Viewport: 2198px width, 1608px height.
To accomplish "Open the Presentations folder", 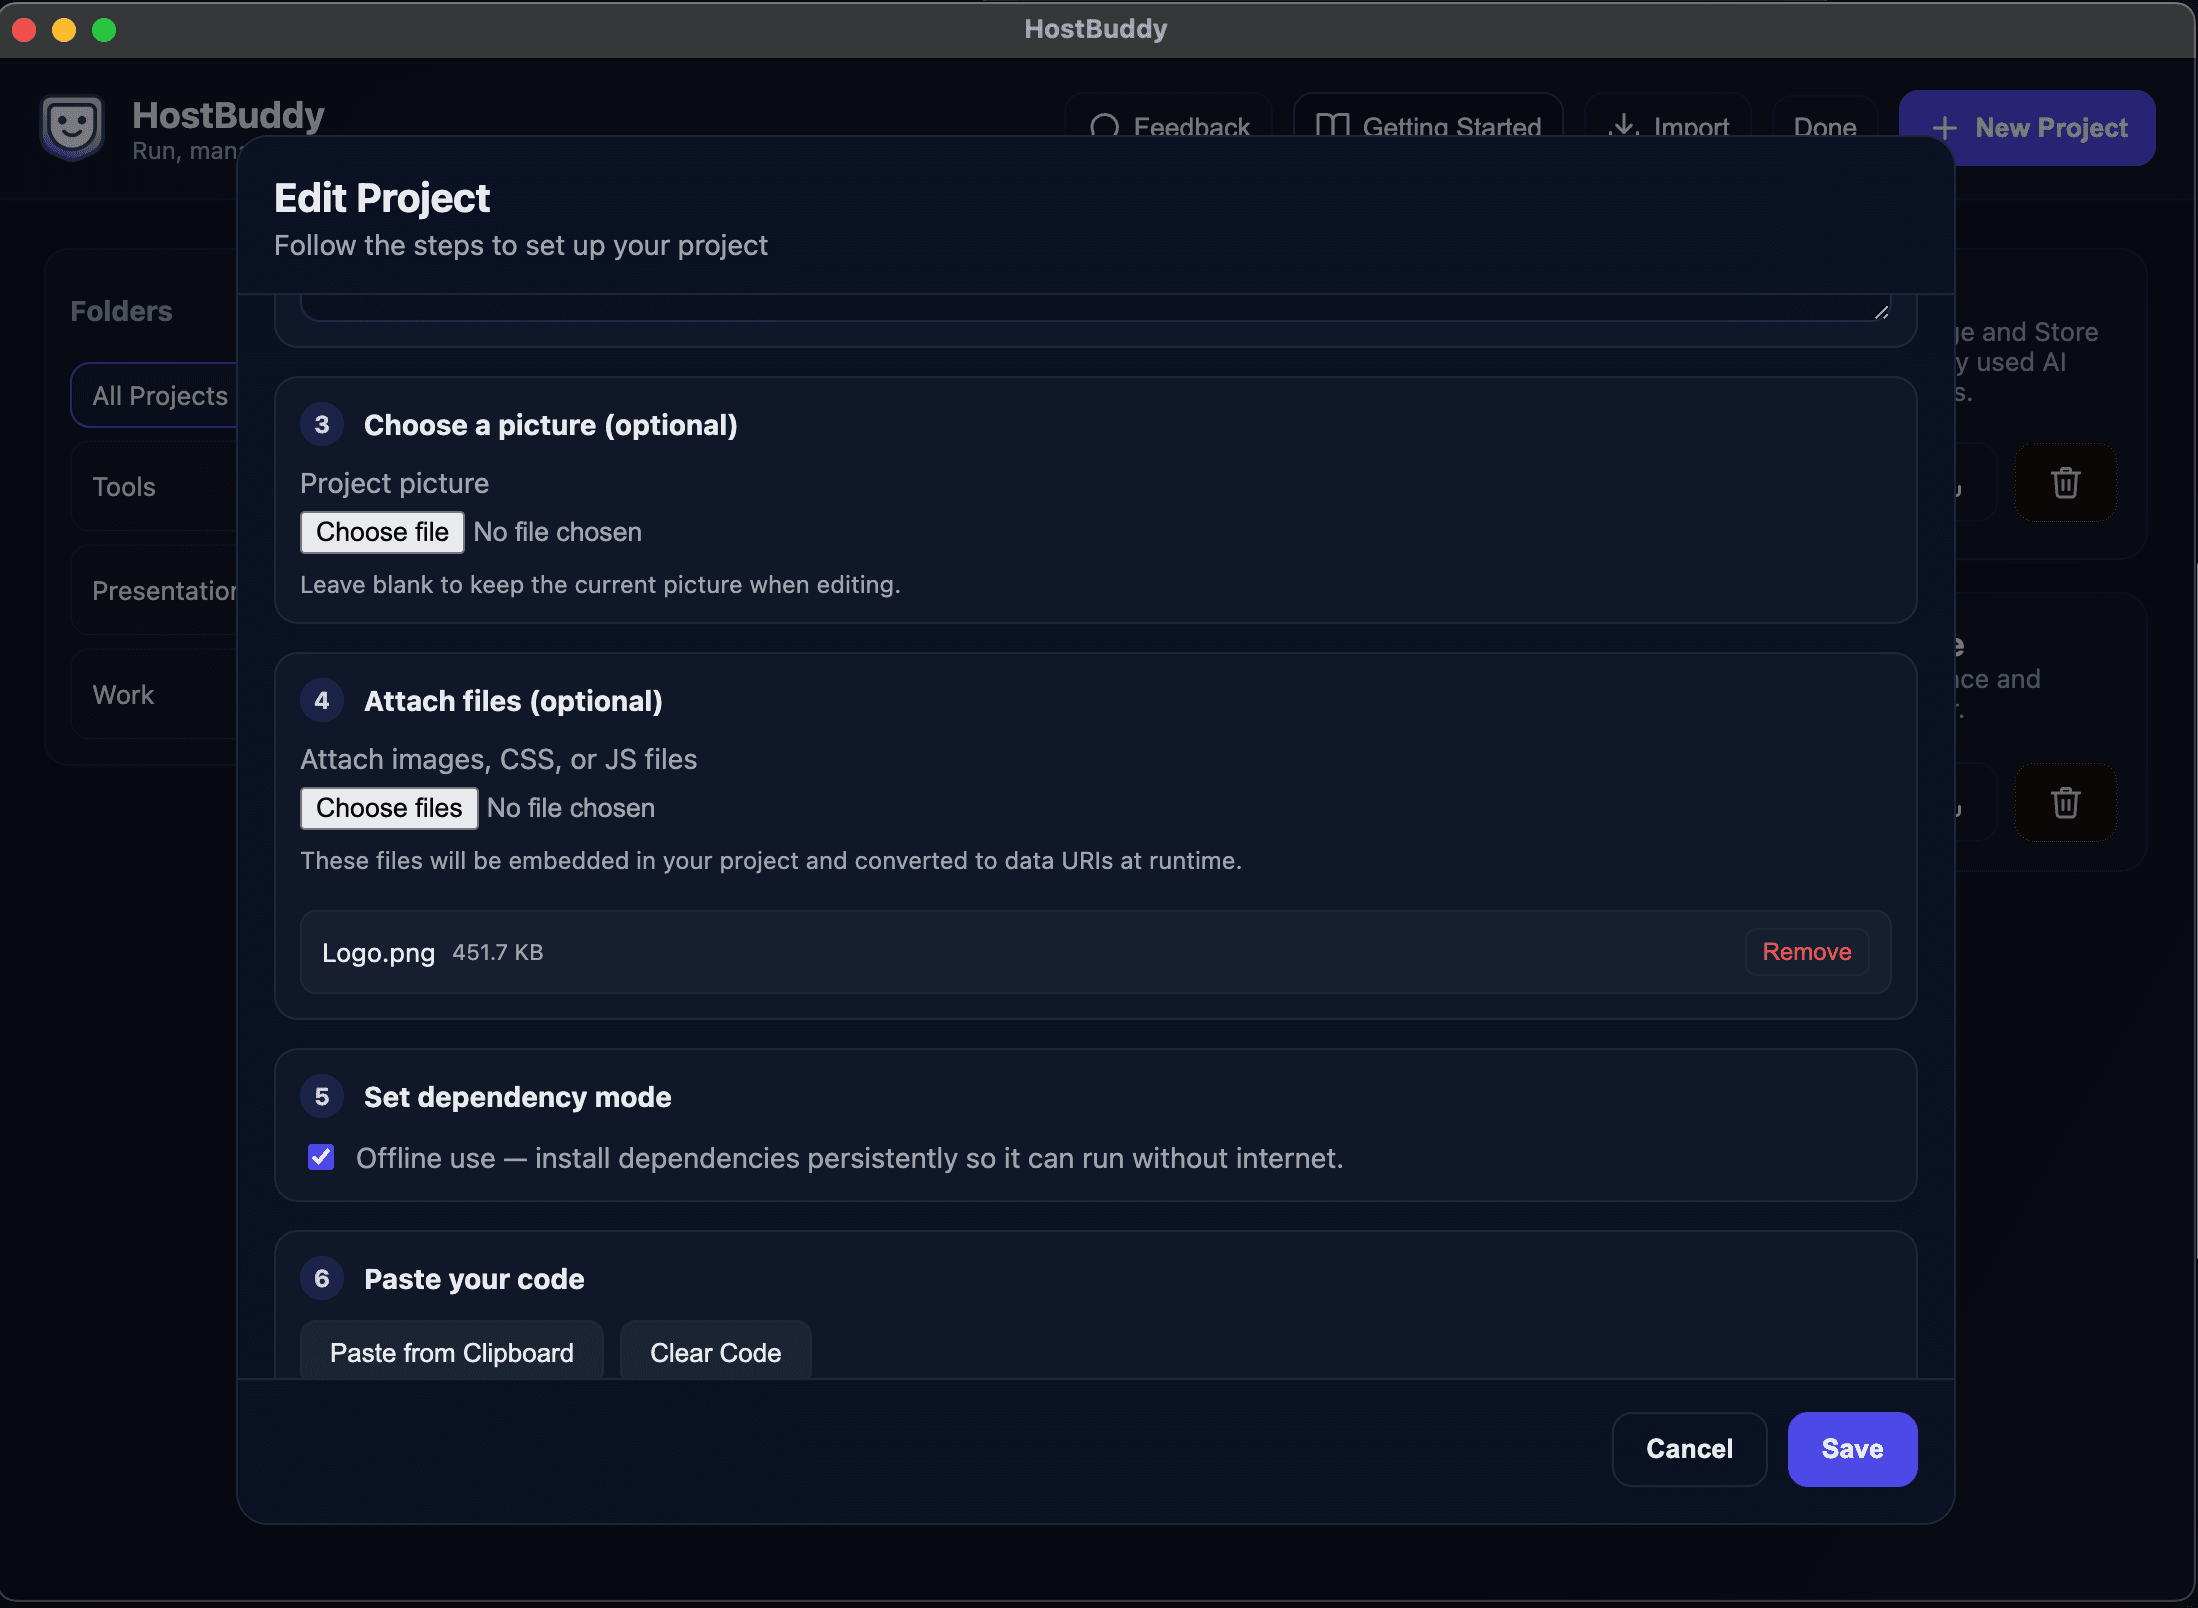I will click(165, 591).
